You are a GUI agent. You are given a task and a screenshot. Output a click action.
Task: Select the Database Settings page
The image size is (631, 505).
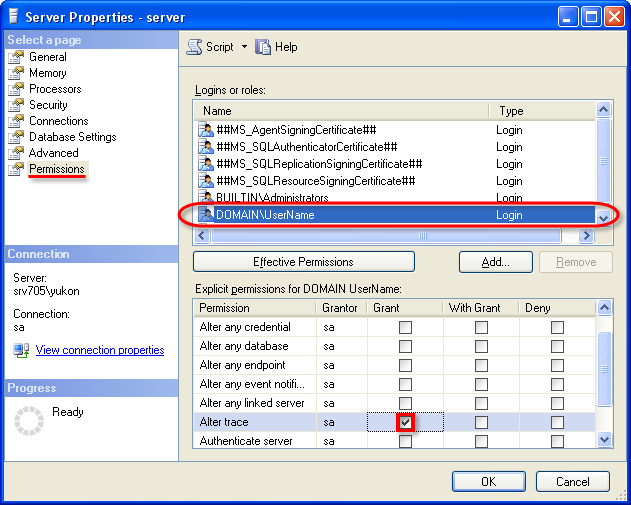(x=72, y=137)
